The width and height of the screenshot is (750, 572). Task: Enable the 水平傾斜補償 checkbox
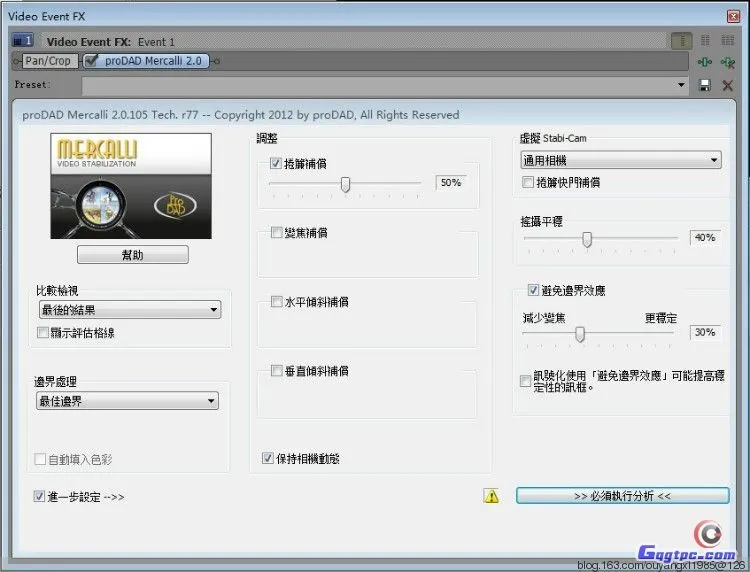click(276, 301)
